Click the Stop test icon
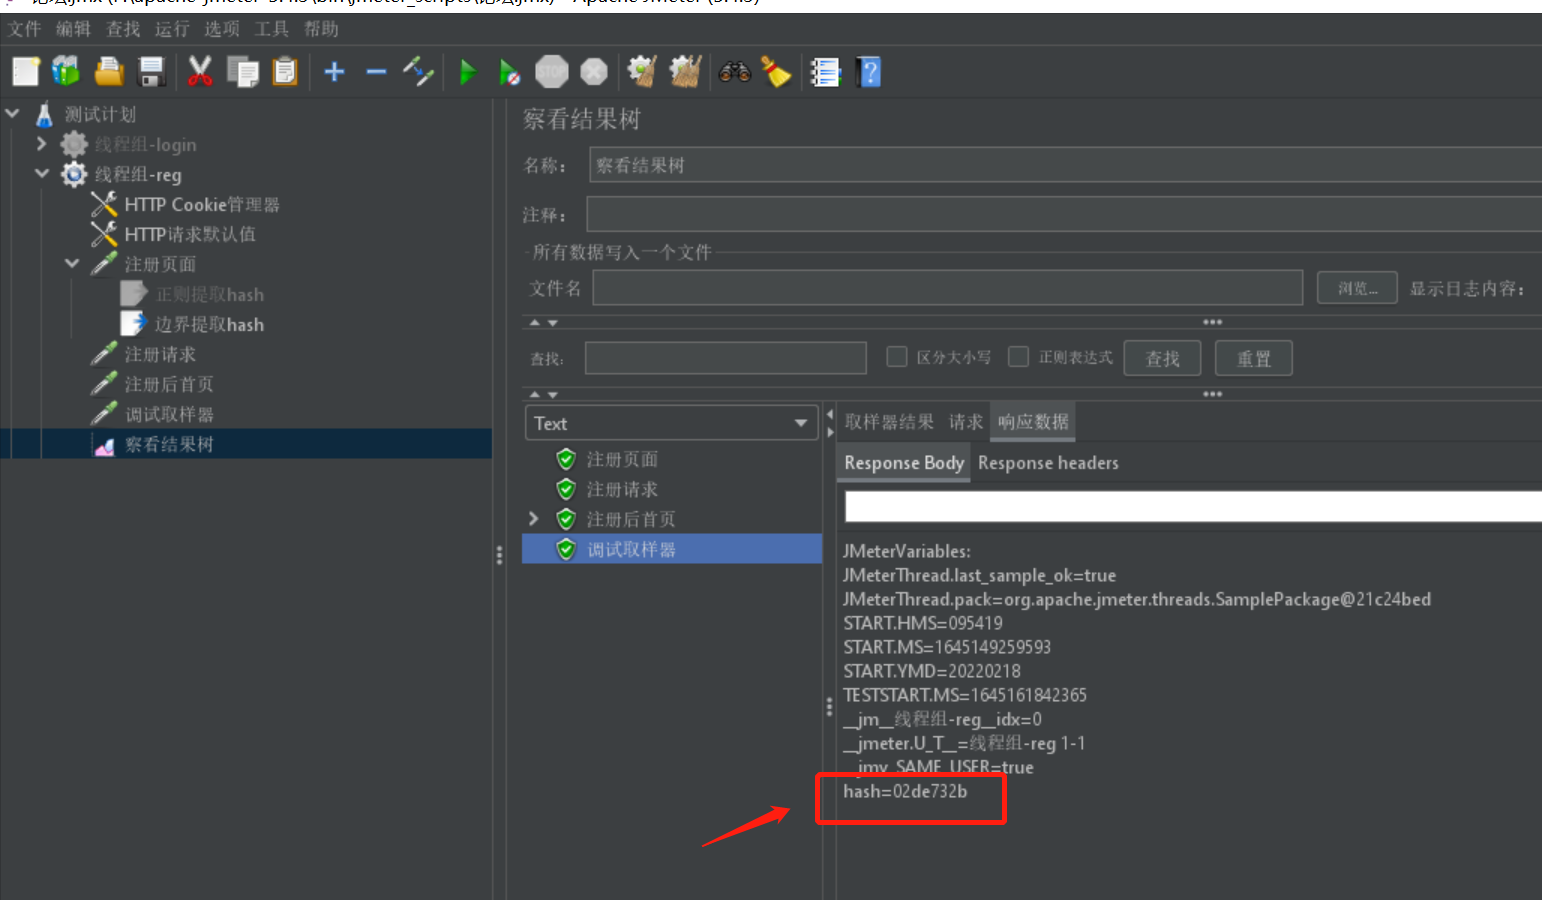The width and height of the screenshot is (1542, 900). click(552, 72)
